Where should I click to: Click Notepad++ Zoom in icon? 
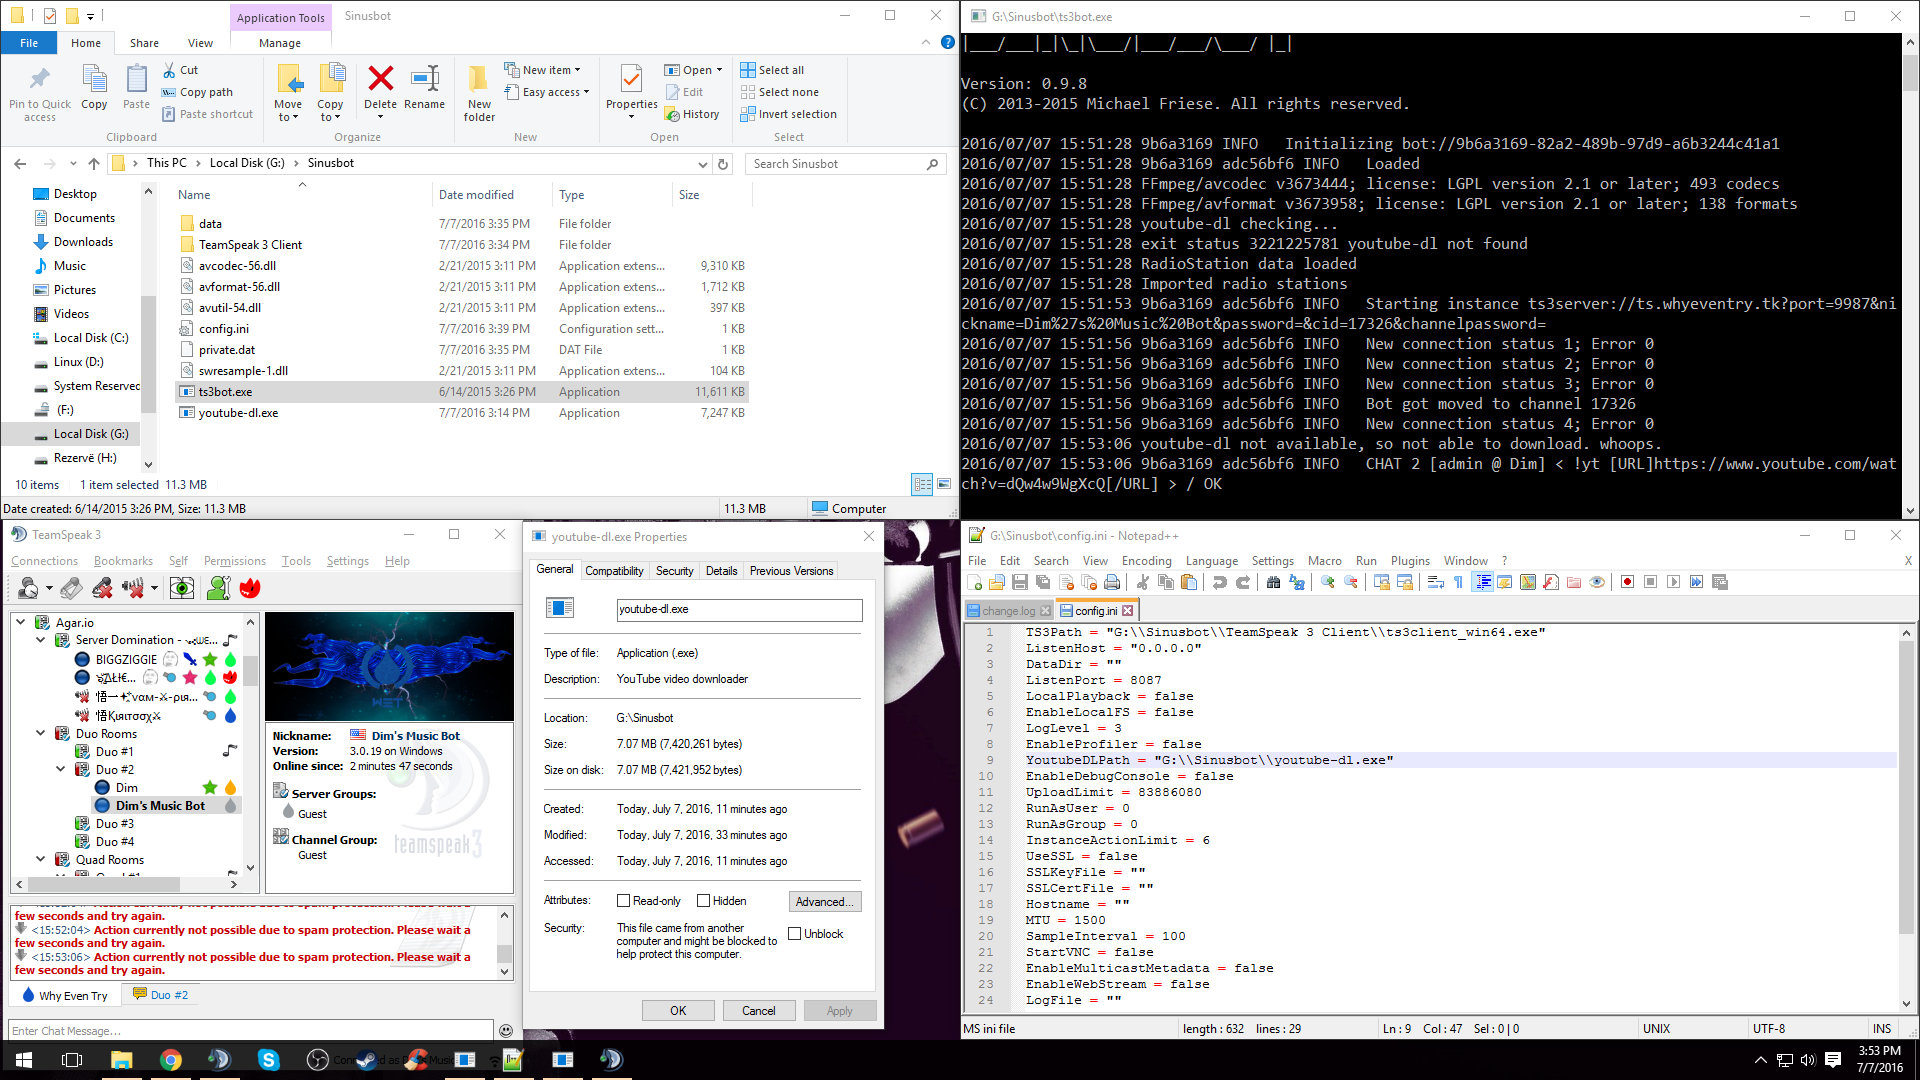point(1327,582)
